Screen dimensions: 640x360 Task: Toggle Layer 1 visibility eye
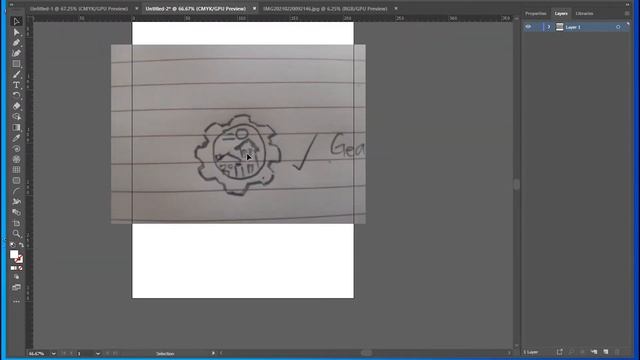pyautogui.click(x=528, y=27)
